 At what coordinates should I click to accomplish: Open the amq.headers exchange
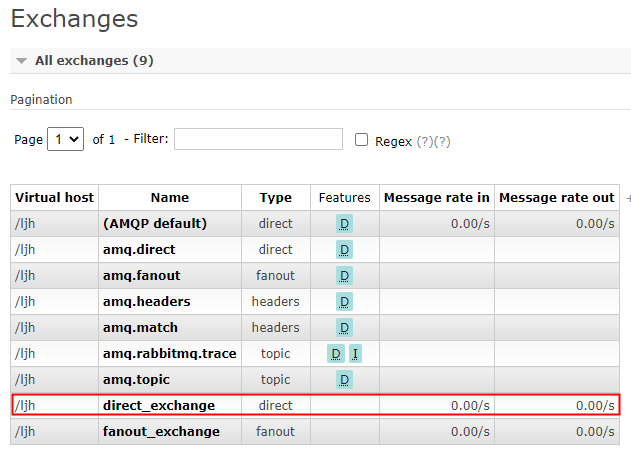pos(146,301)
